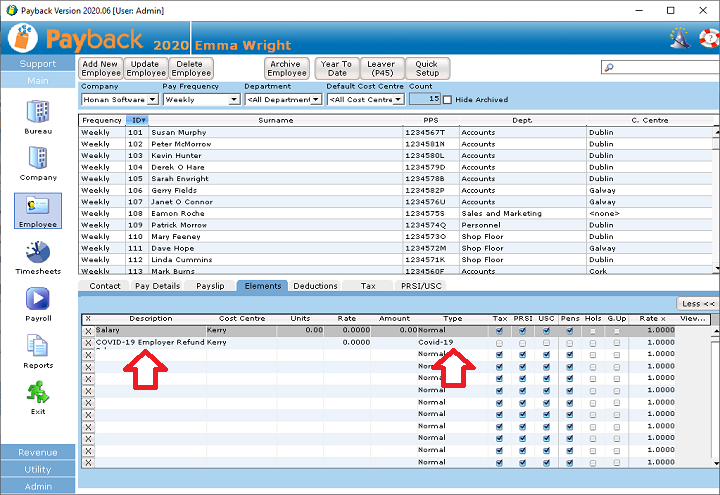Open the Timesheets pie chart icon

(x=38, y=253)
